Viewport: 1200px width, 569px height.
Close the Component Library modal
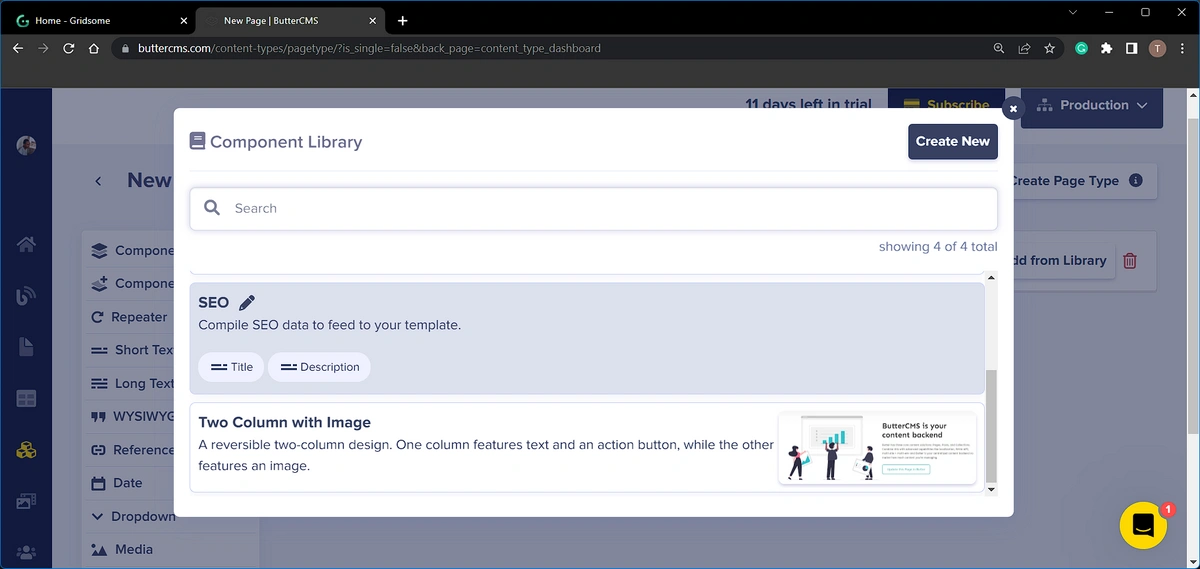[1013, 108]
